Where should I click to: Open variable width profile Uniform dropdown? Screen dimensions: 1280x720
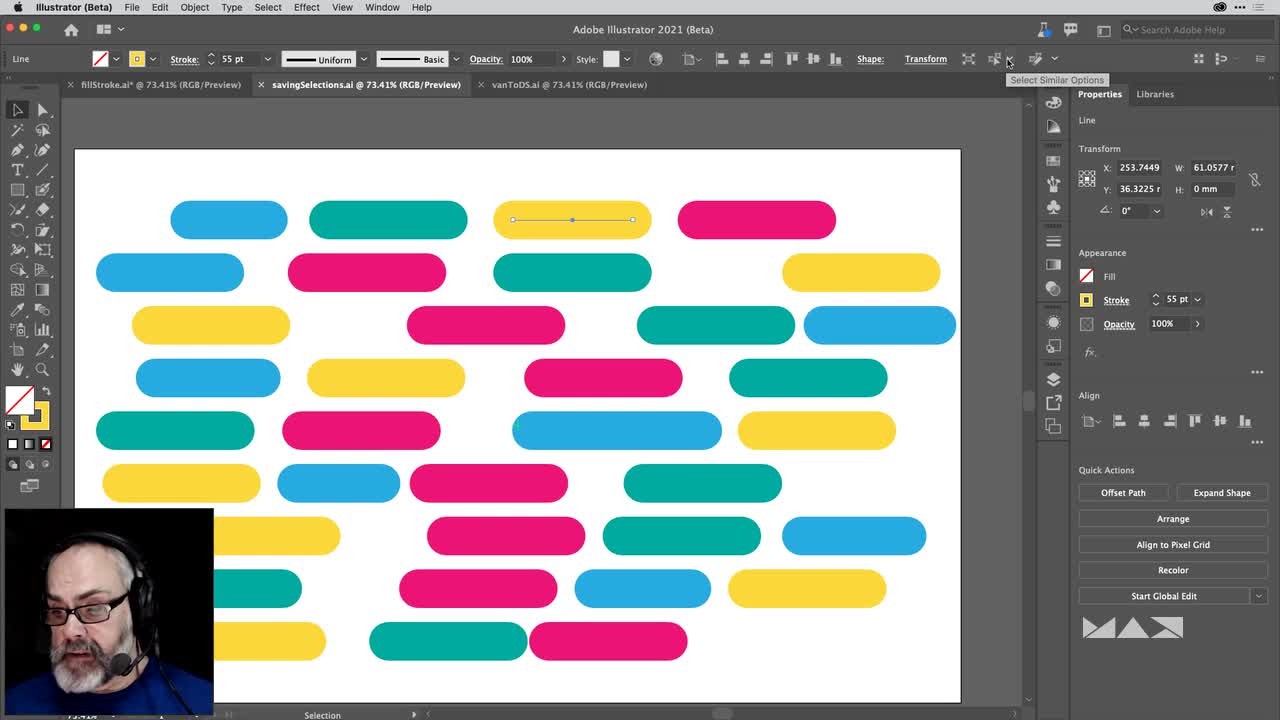[363, 59]
